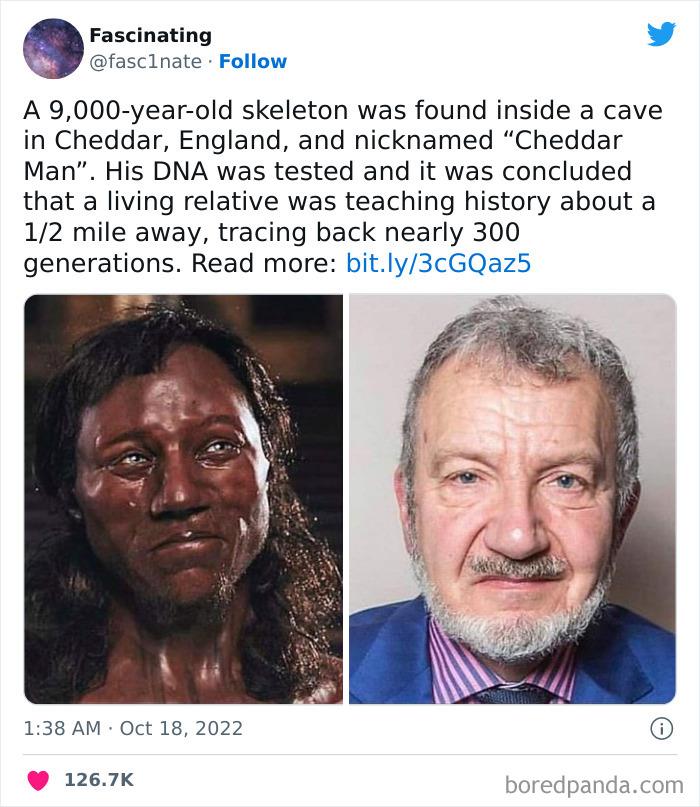Screen dimensions: 700x807
Task: Click the Twitter bird logo
Action: pyautogui.click(x=662, y=33)
